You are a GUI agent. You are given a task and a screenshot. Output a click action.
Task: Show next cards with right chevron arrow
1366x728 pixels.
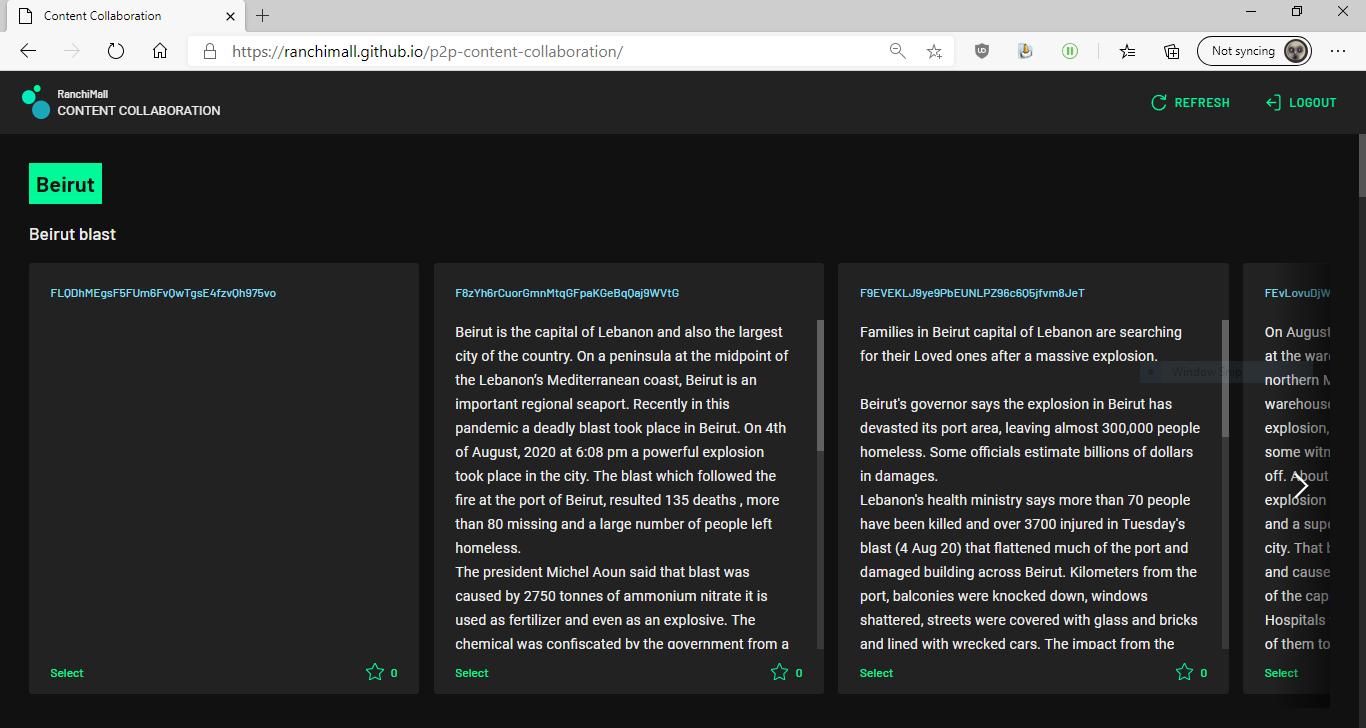pos(1300,486)
